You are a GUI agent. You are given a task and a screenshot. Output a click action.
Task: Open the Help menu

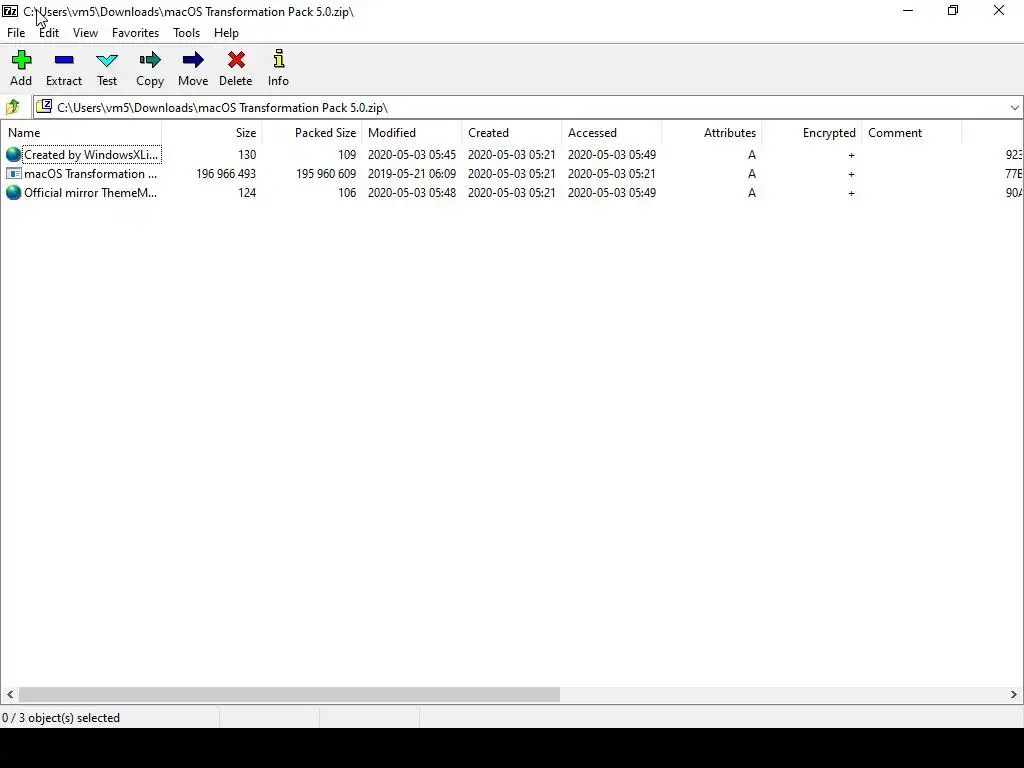coord(226,33)
